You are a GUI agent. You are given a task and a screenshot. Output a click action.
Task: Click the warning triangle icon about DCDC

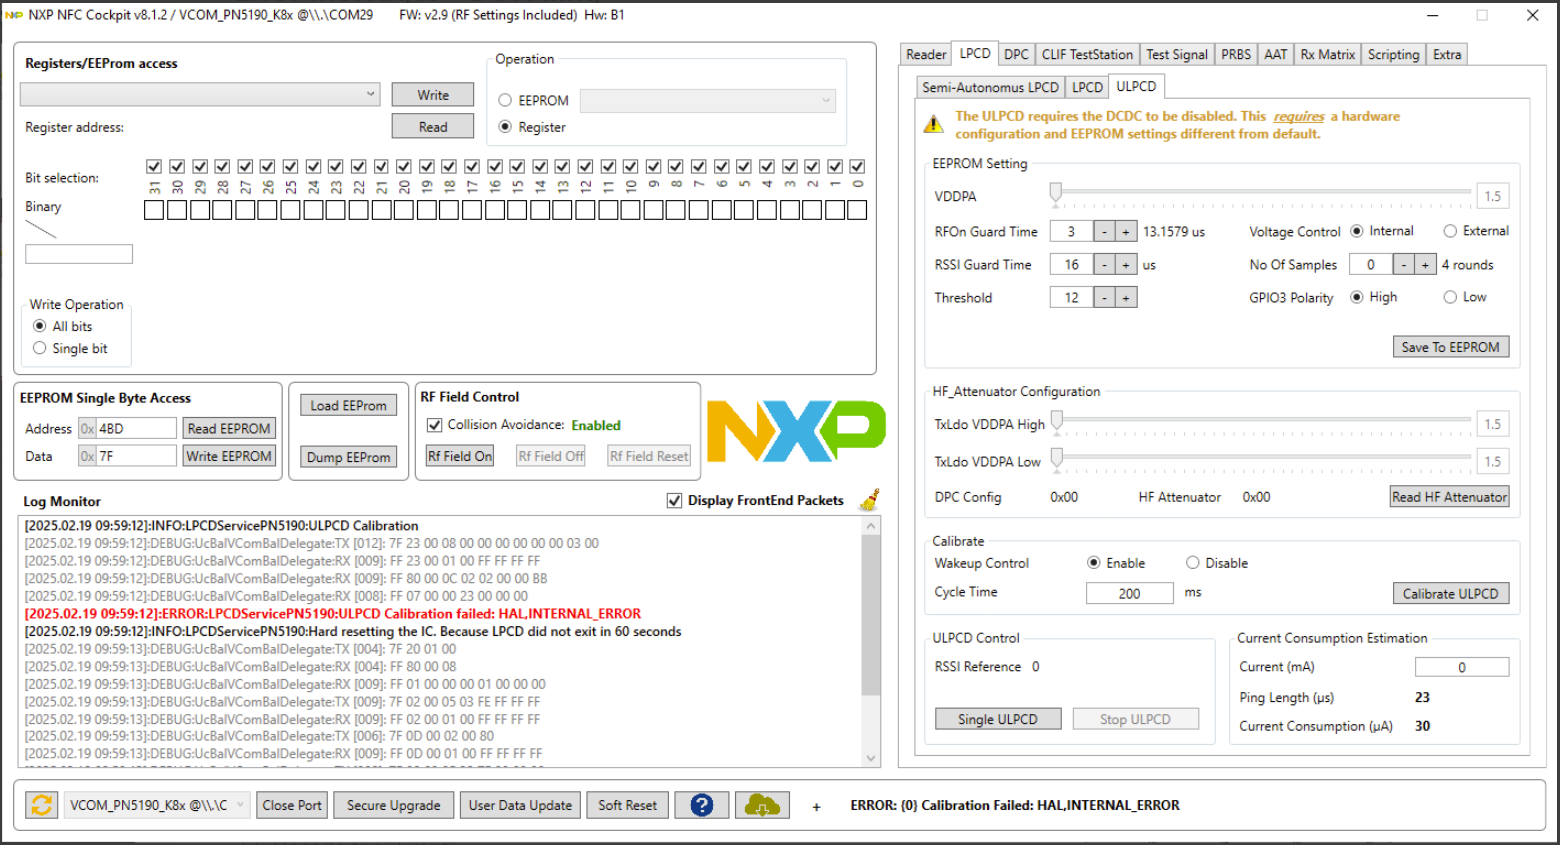(933, 123)
